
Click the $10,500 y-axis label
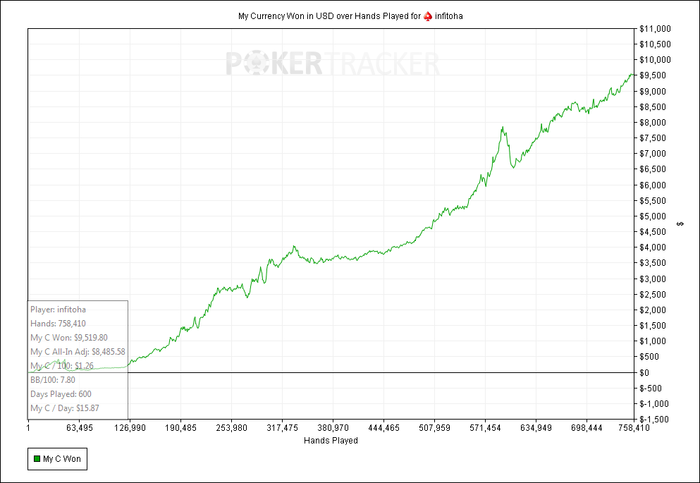tap(655, 44)
